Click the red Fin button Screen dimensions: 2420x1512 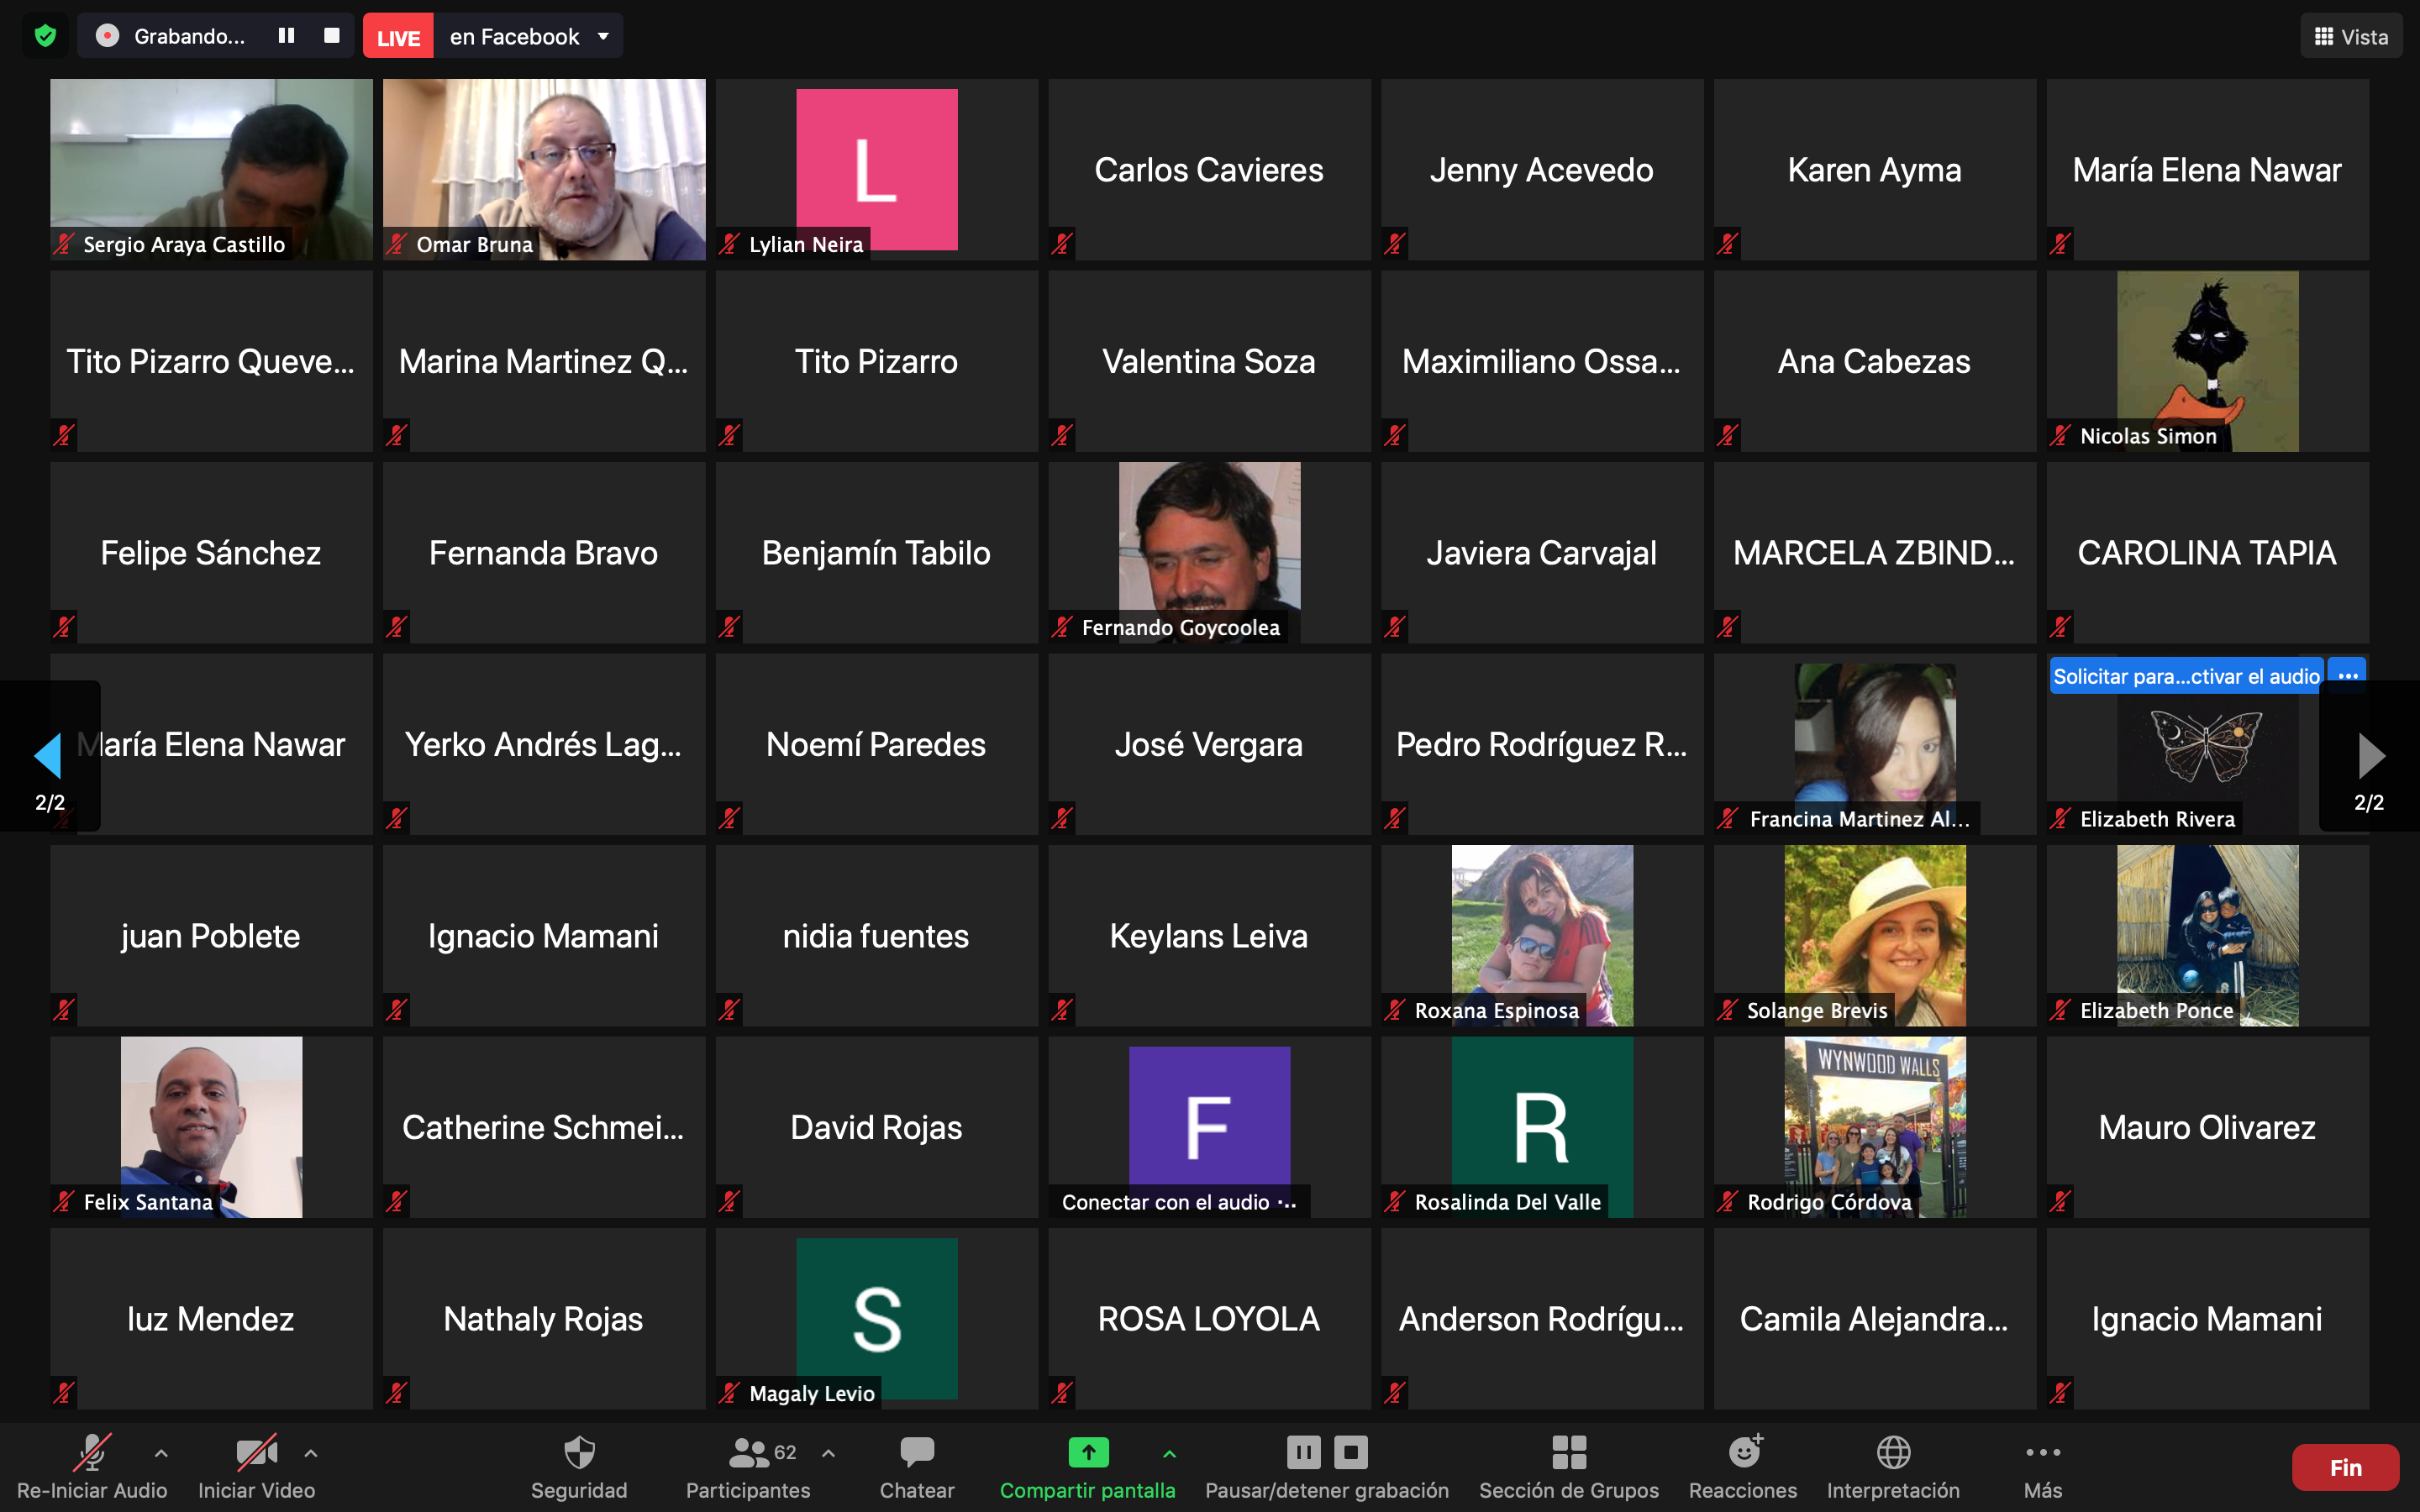click(x=2344, y=1467)
